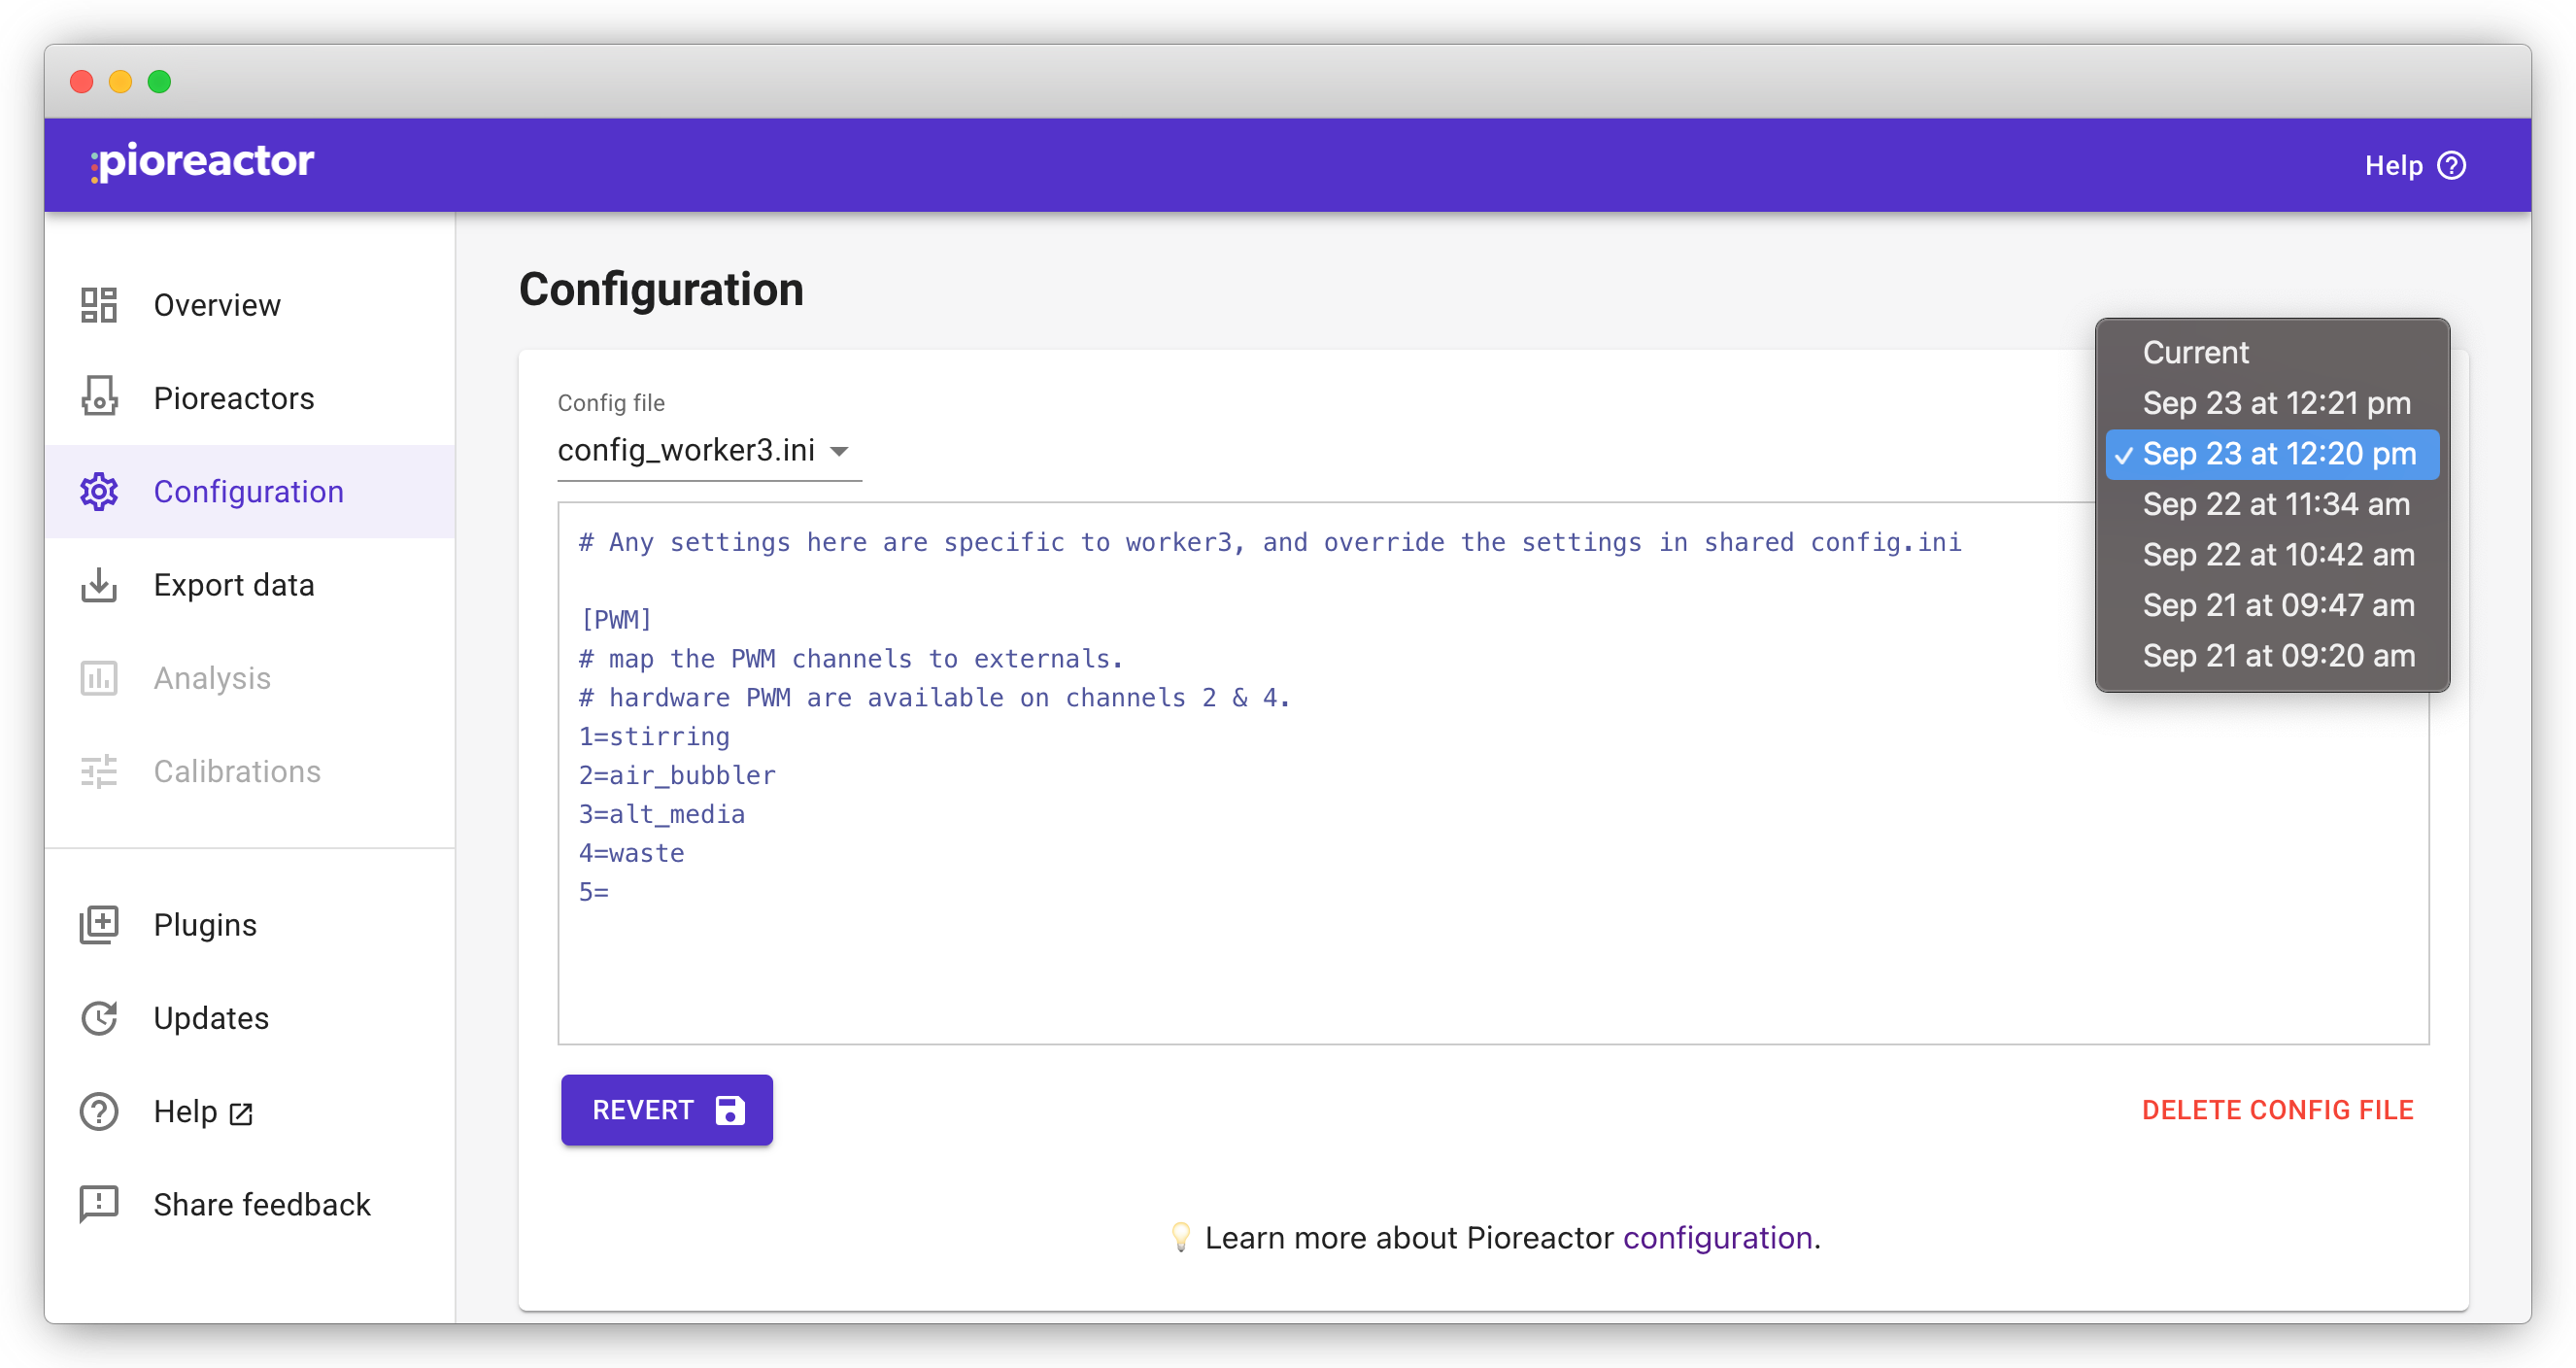
Task: Open the Export data page
Action: (x=250, y=585)
